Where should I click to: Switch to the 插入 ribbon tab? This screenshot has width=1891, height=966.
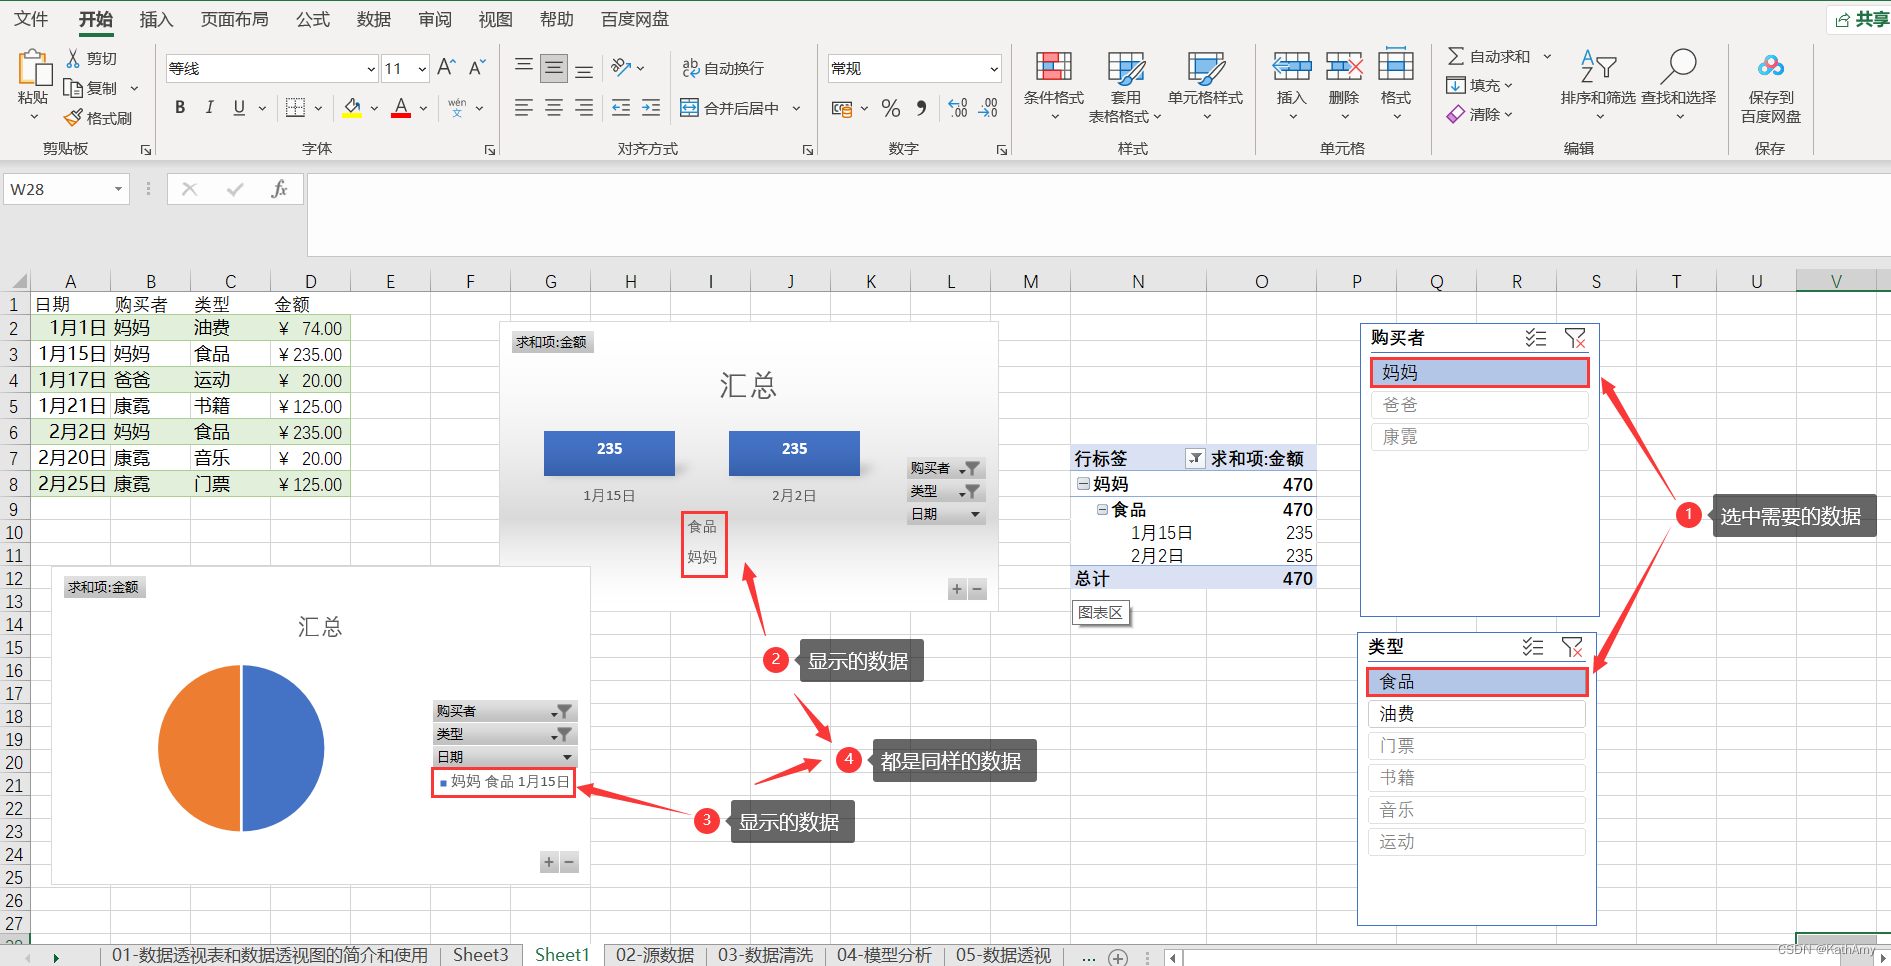pyautogui.click(x=156, y=19)
